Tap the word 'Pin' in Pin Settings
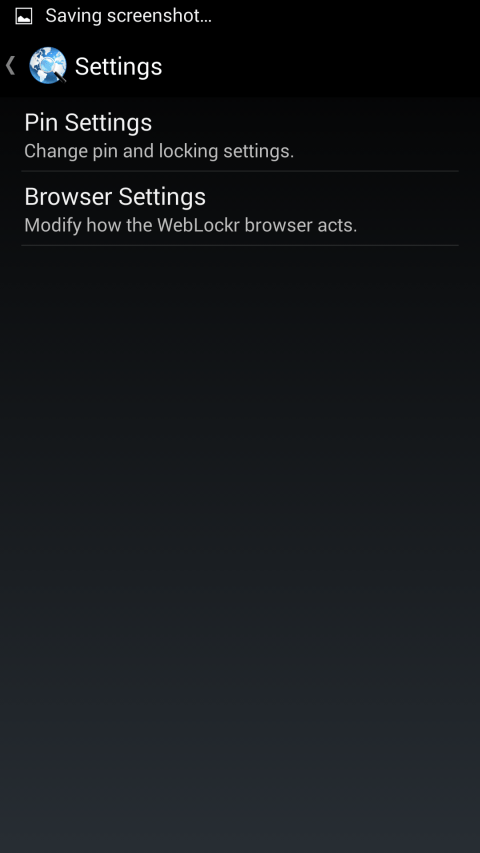Viewport: 480px width, 853px height. point(42,122)
